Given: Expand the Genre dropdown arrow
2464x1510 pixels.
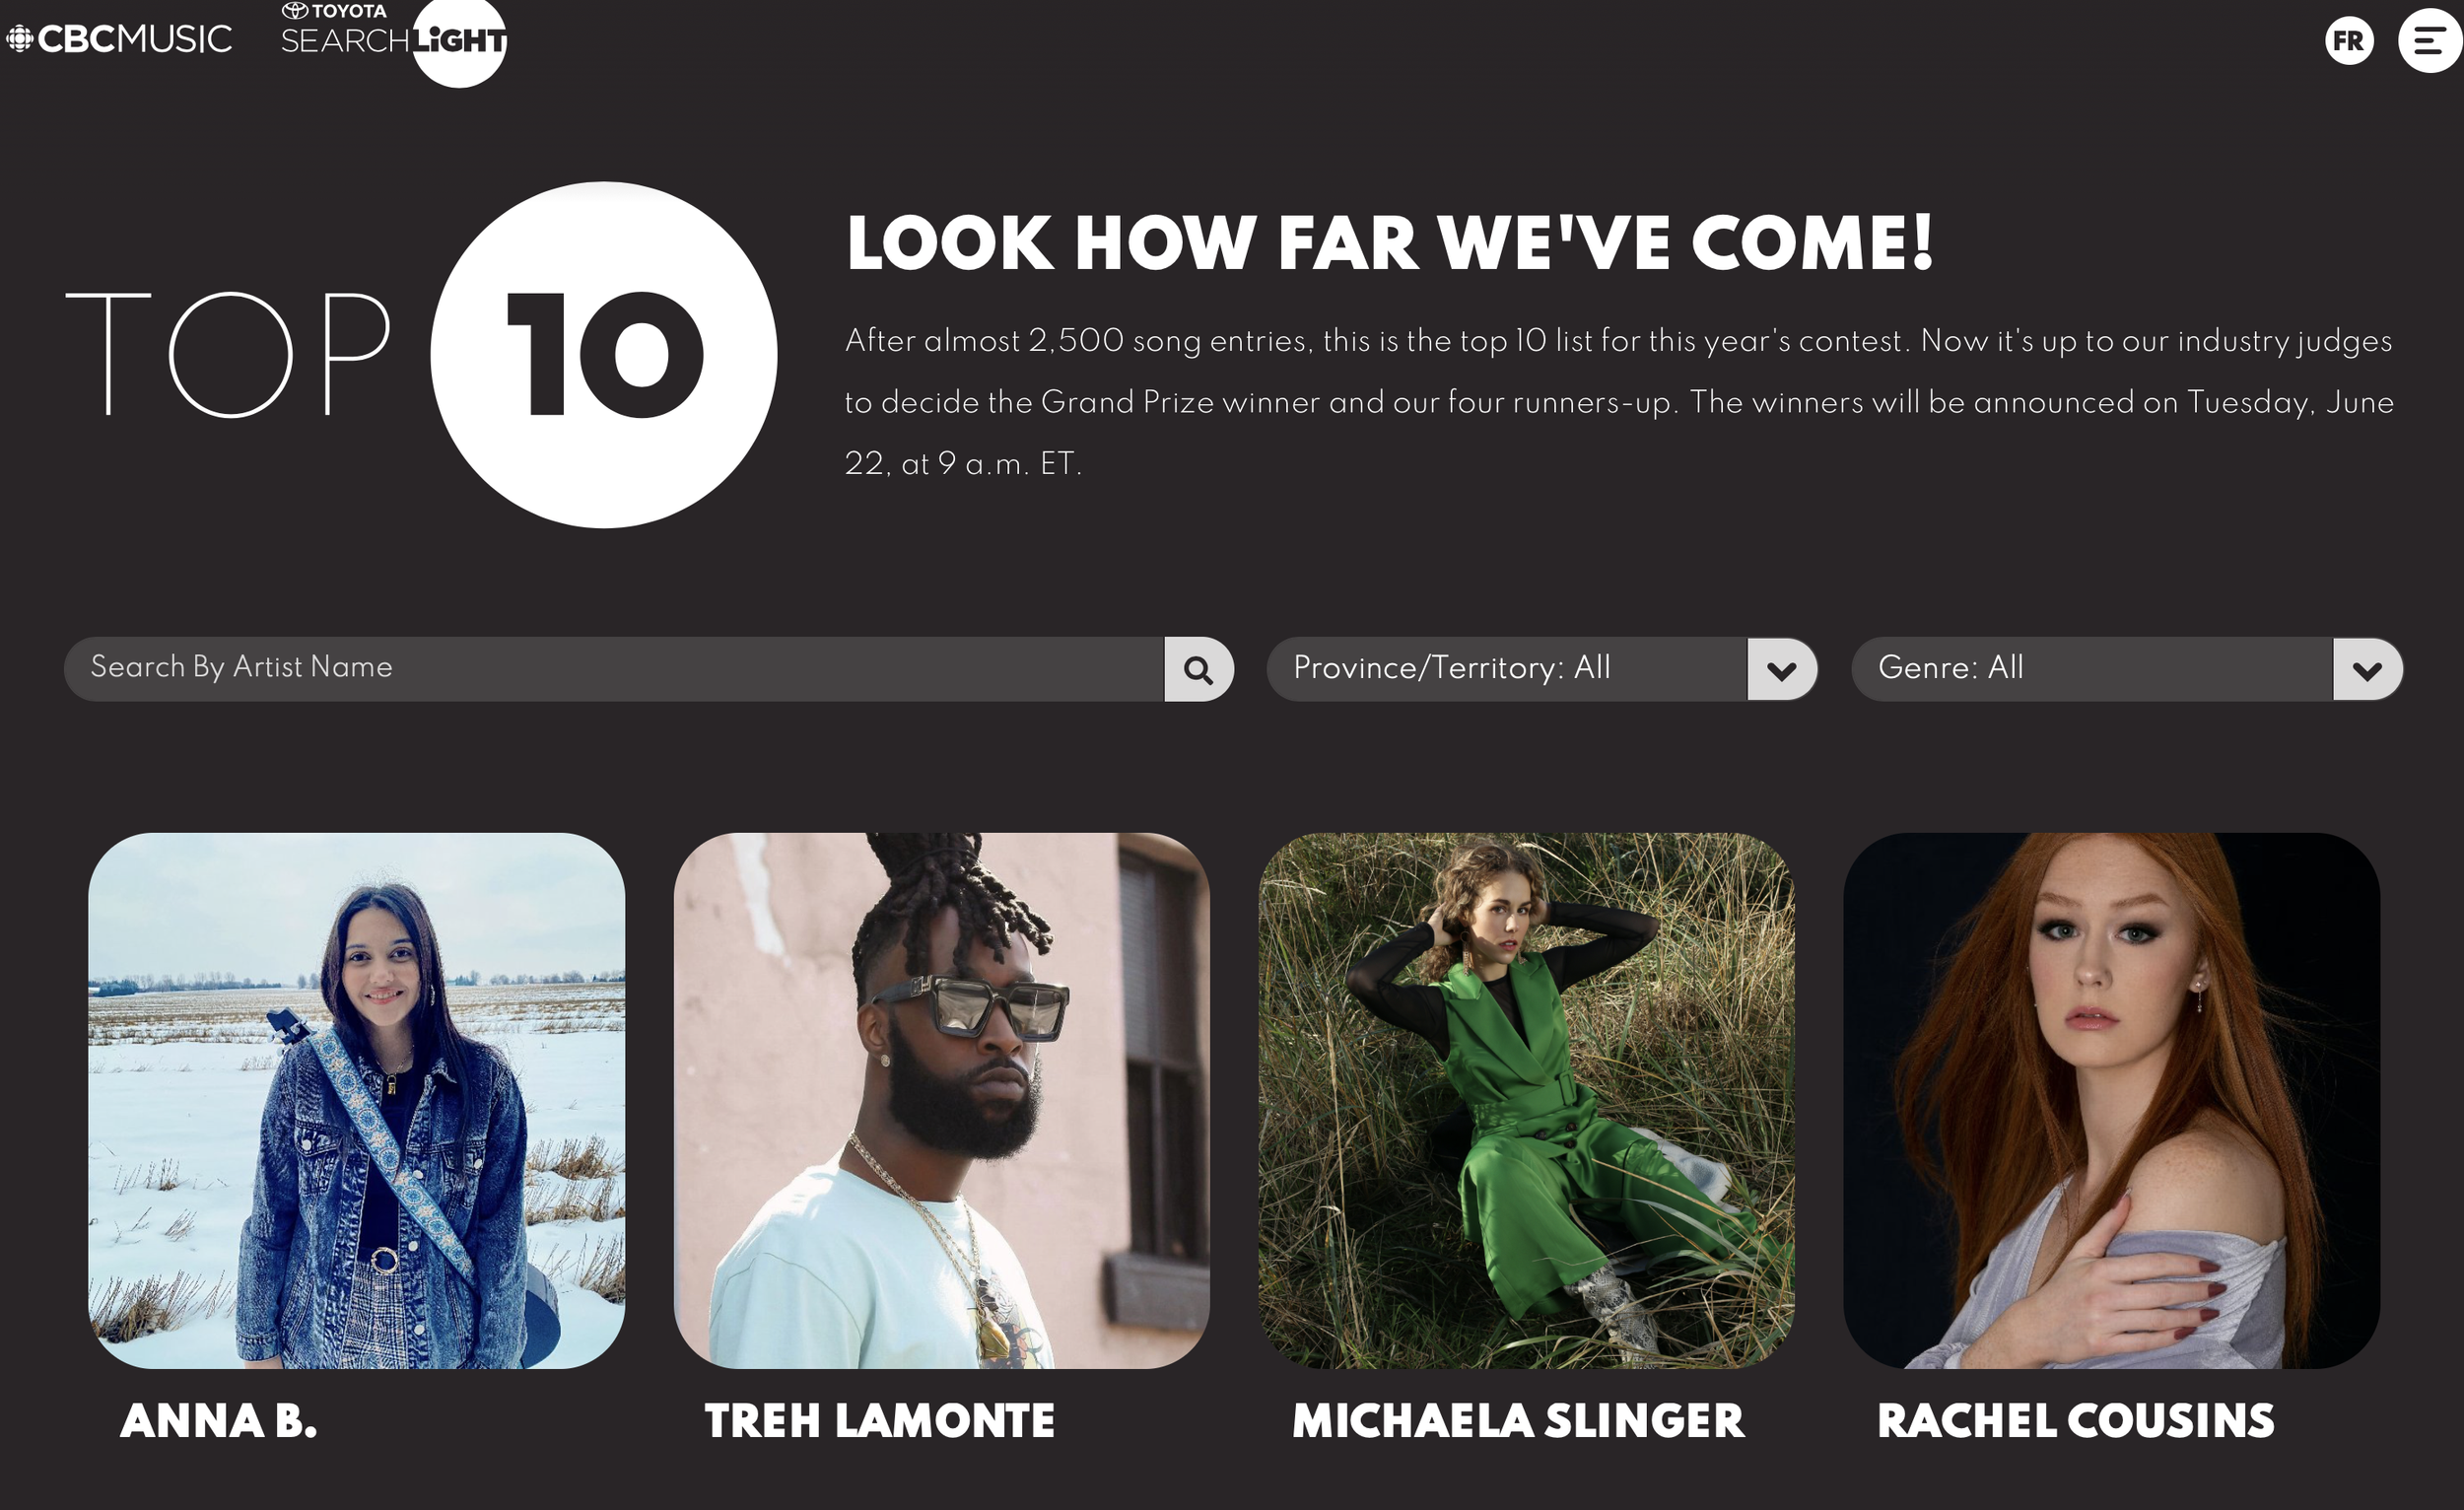Looking at the screenshot, I should pyautogui.click(x=2367, y=669).
